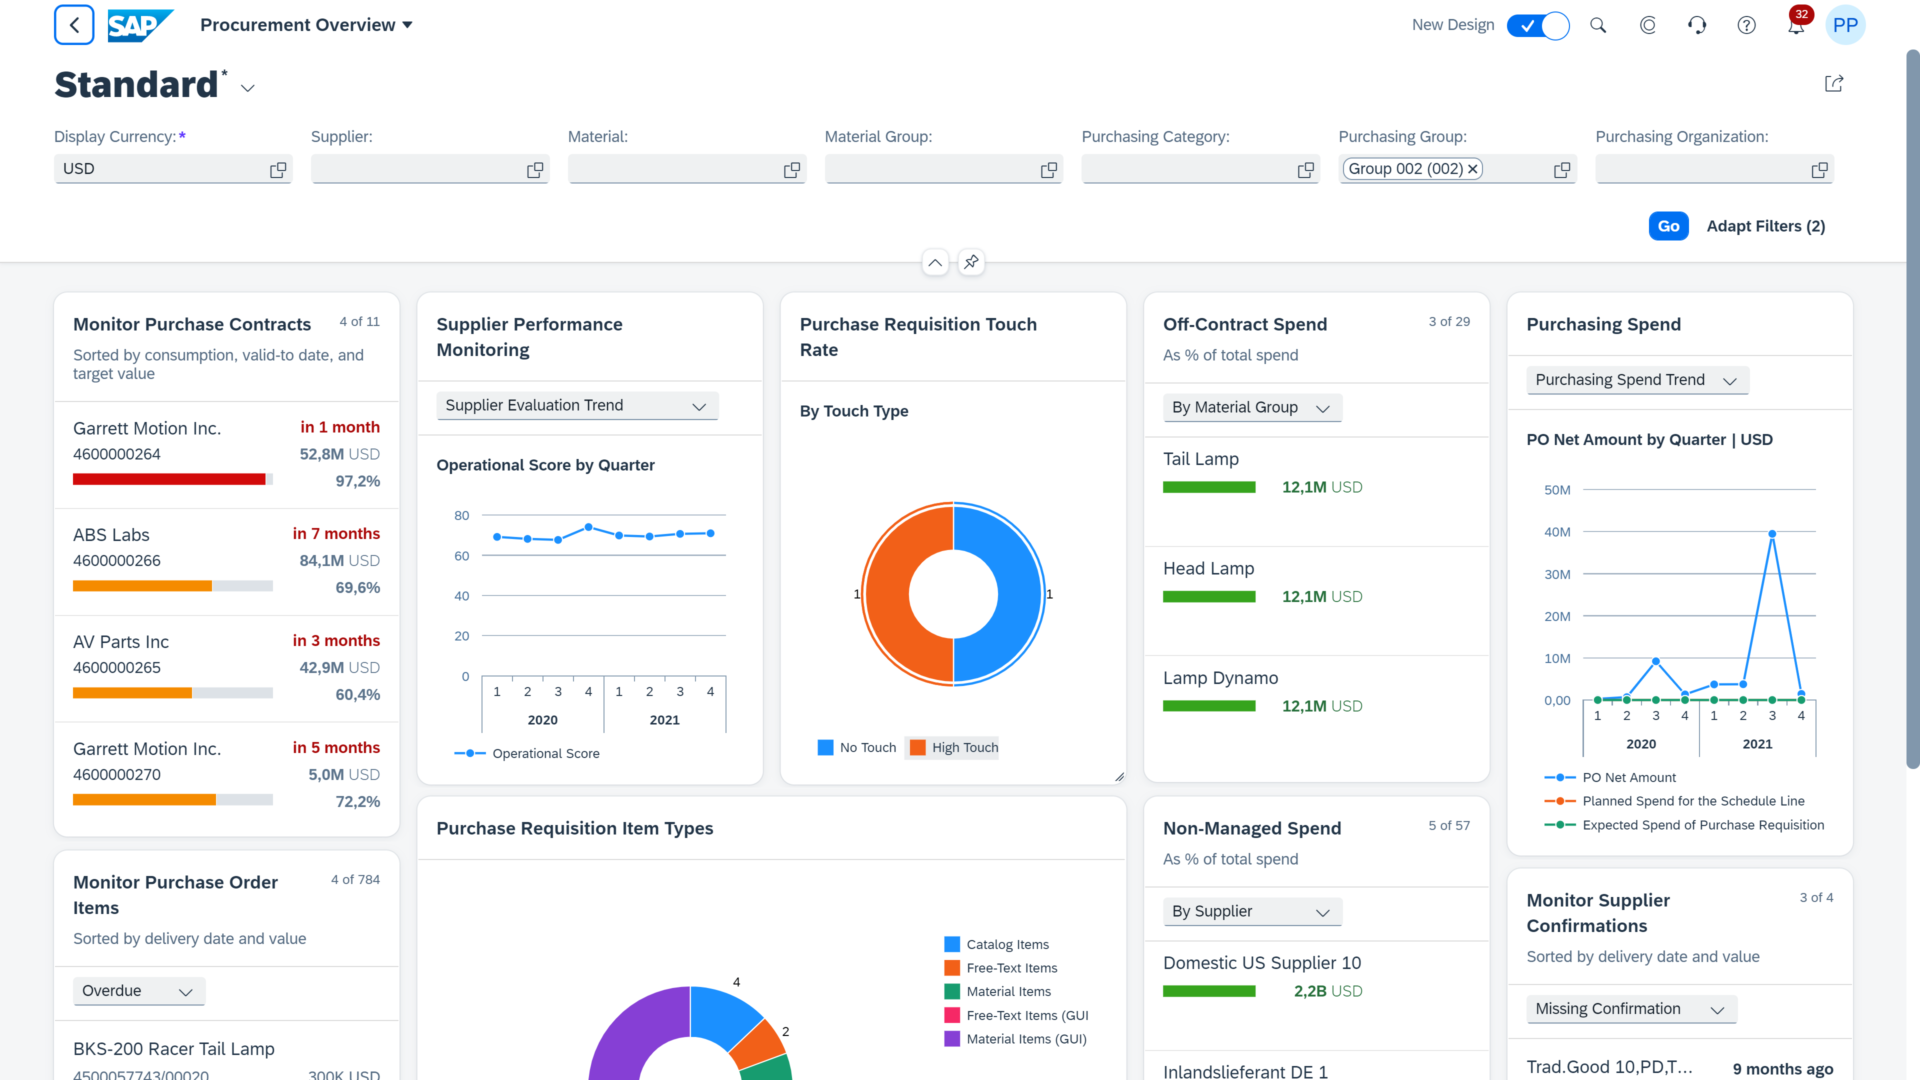
Task: Click the headset support icon
Action: [1697, 25]
